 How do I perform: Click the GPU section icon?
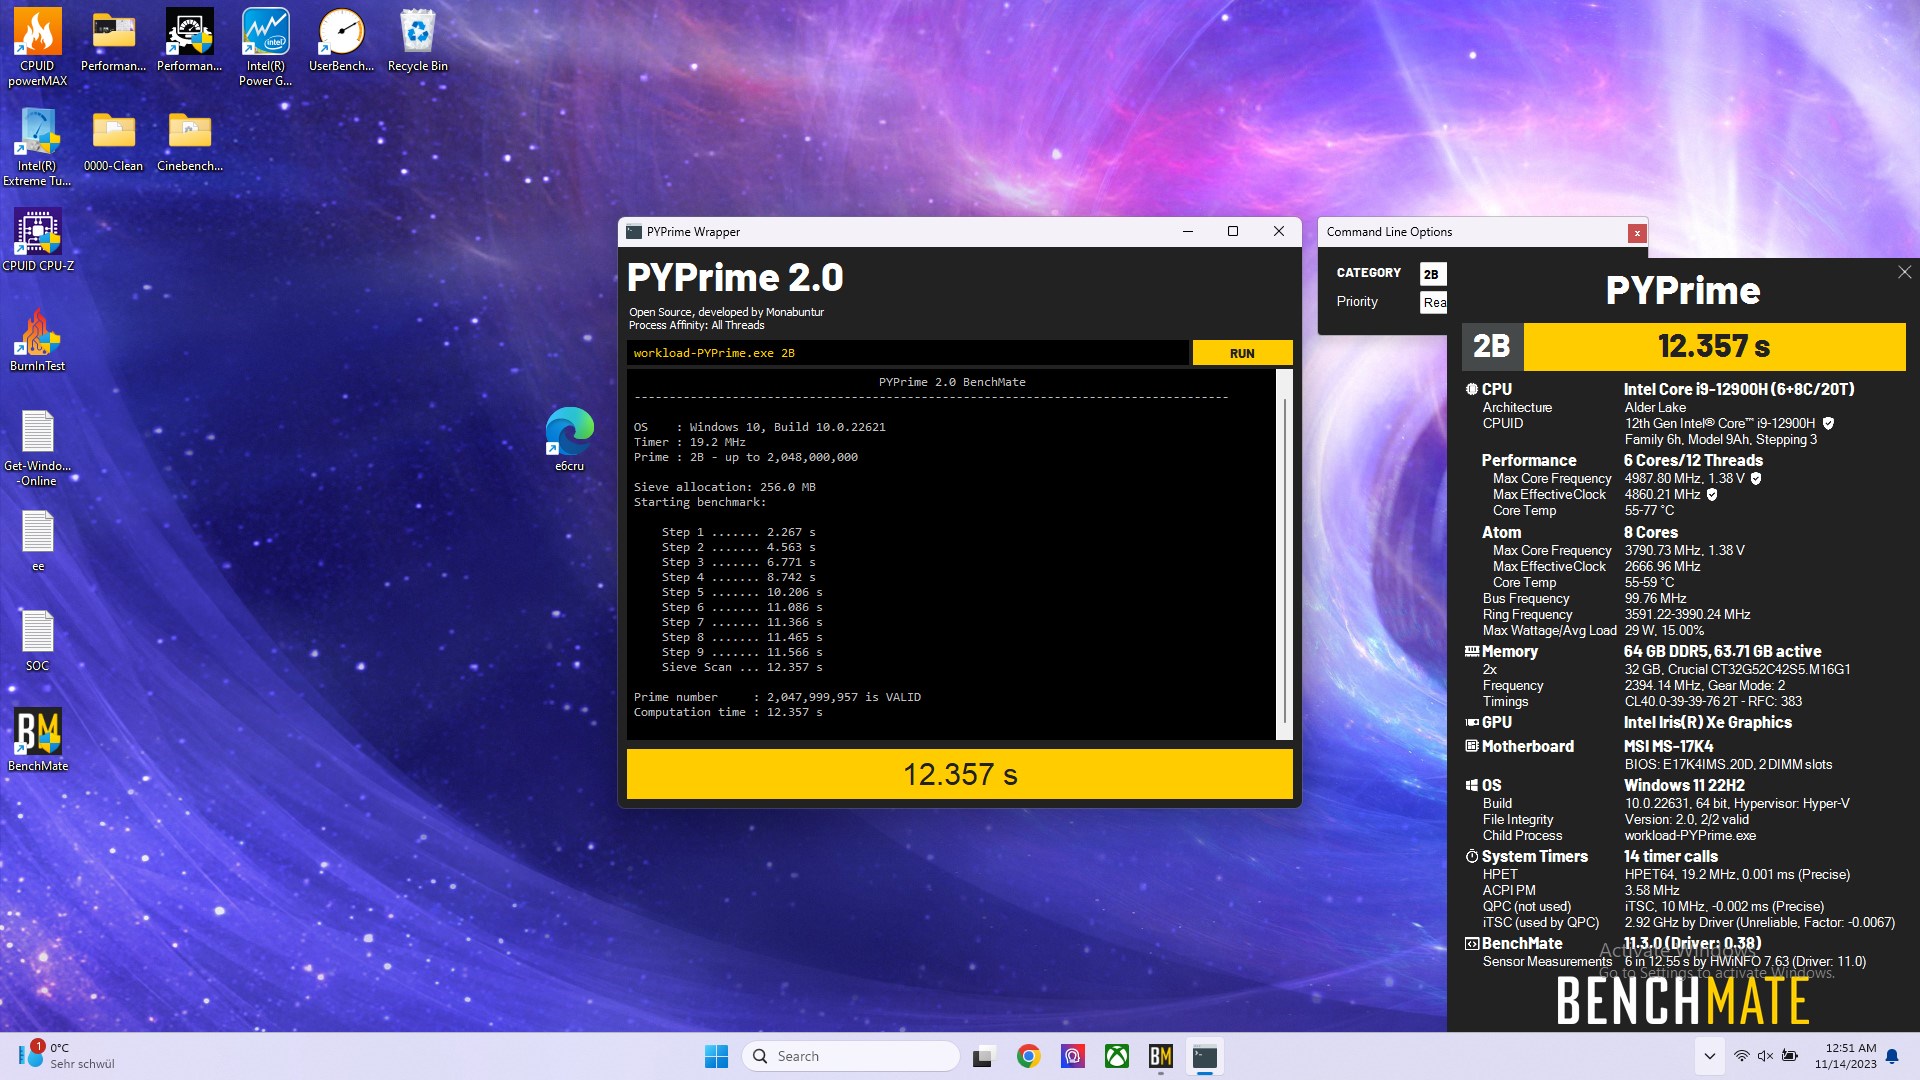click(1472, 722)
